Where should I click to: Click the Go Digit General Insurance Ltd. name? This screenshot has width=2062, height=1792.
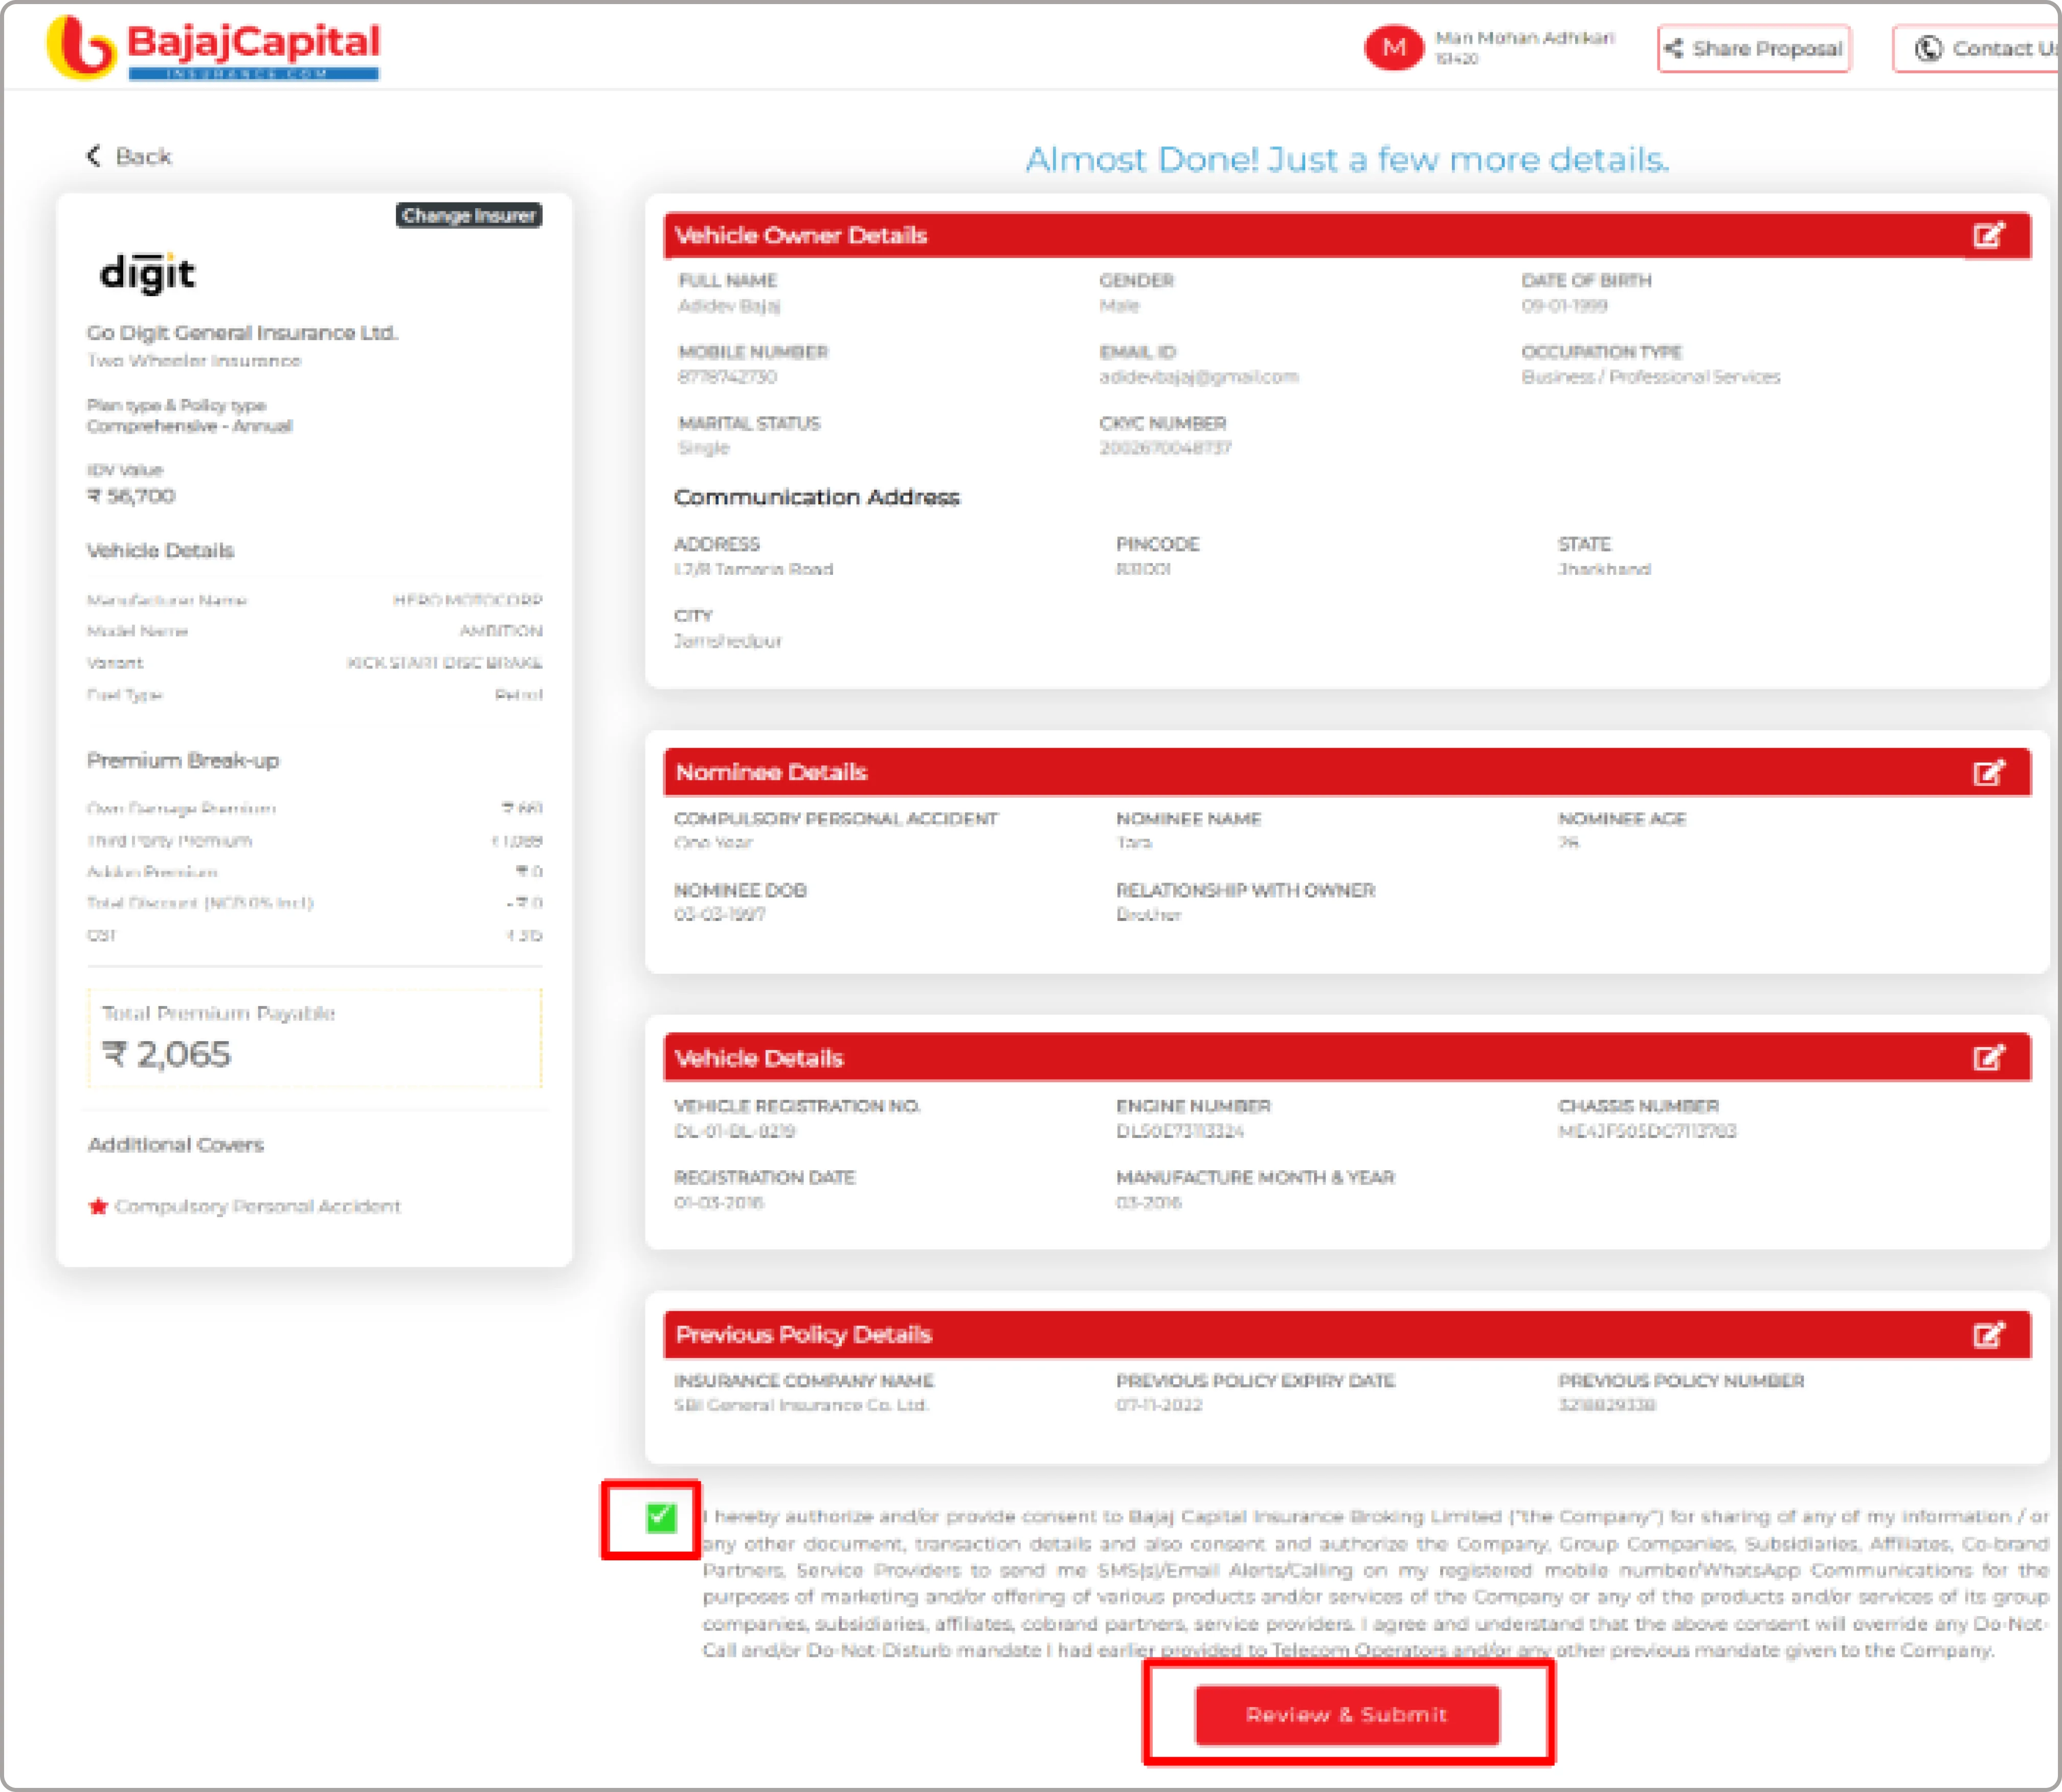pos(242,332)
